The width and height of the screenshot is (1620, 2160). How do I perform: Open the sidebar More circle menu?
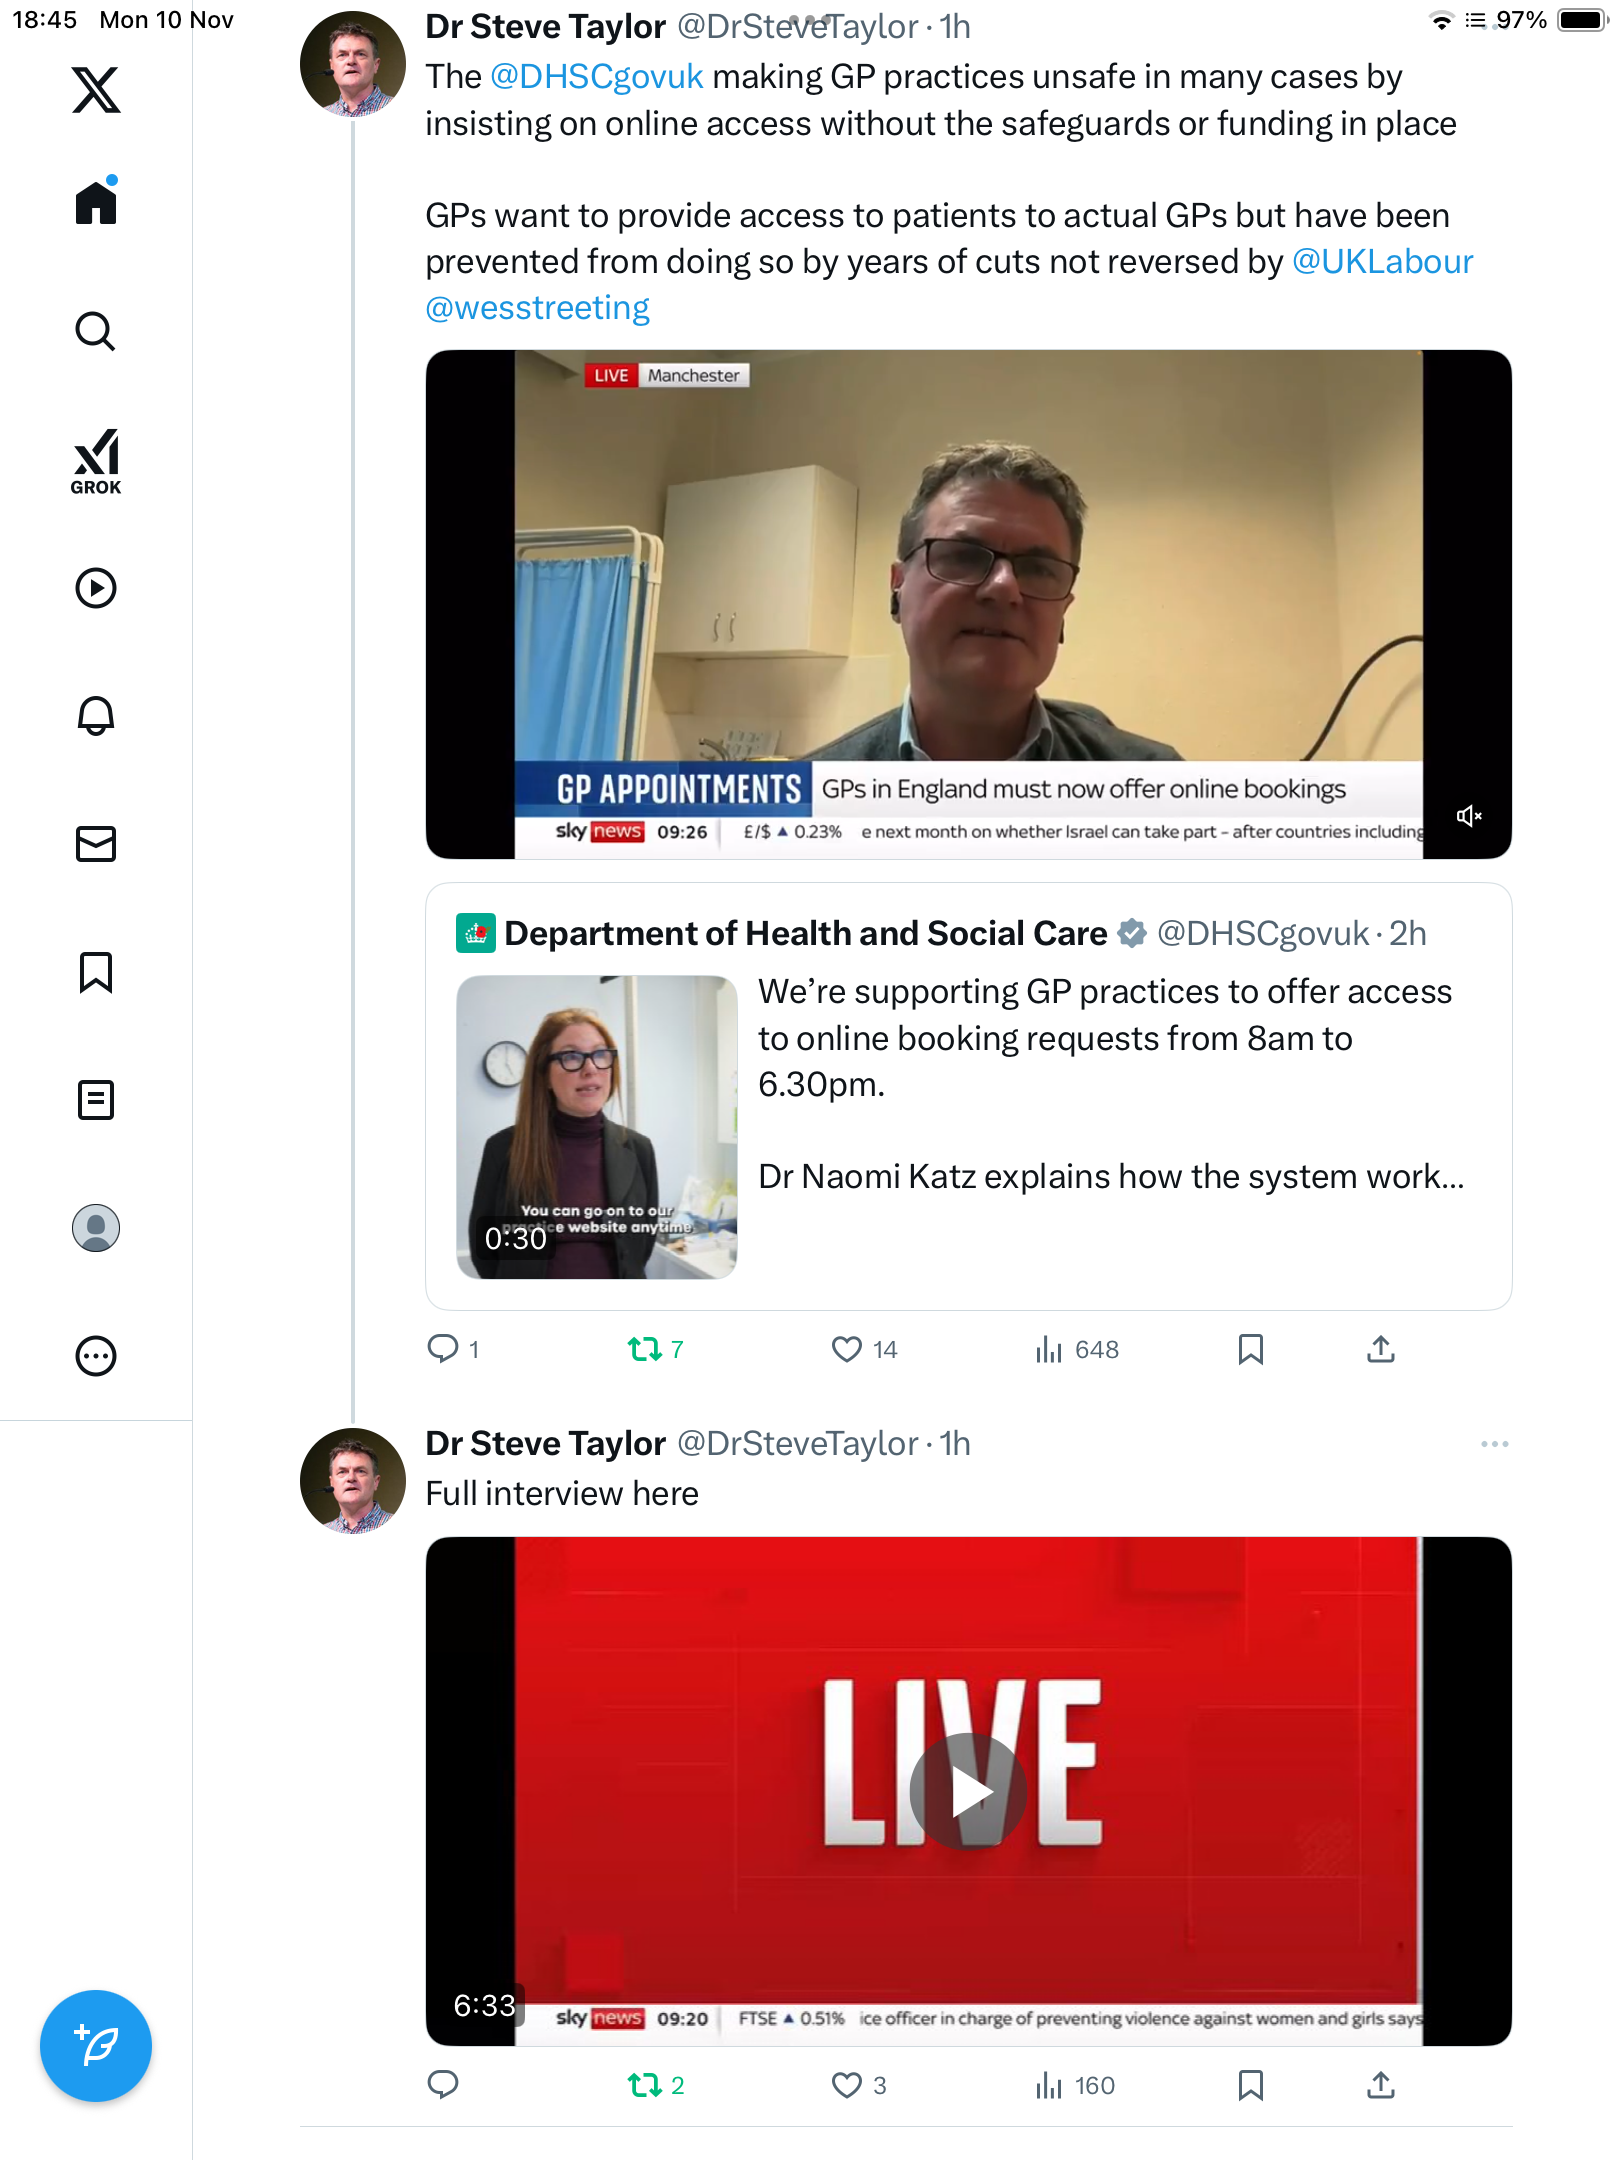(96, 1356)
